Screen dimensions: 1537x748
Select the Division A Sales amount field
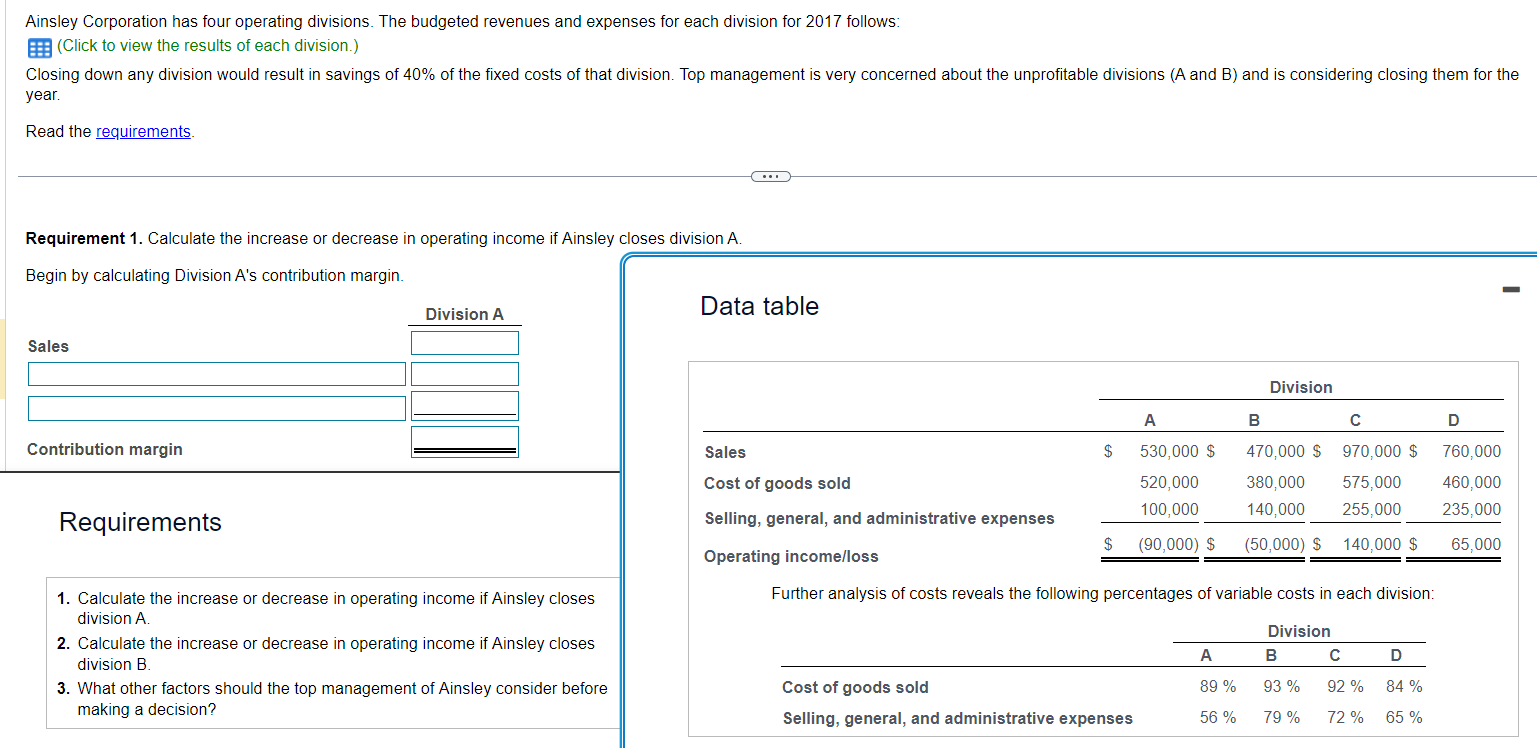pos(465,343)
